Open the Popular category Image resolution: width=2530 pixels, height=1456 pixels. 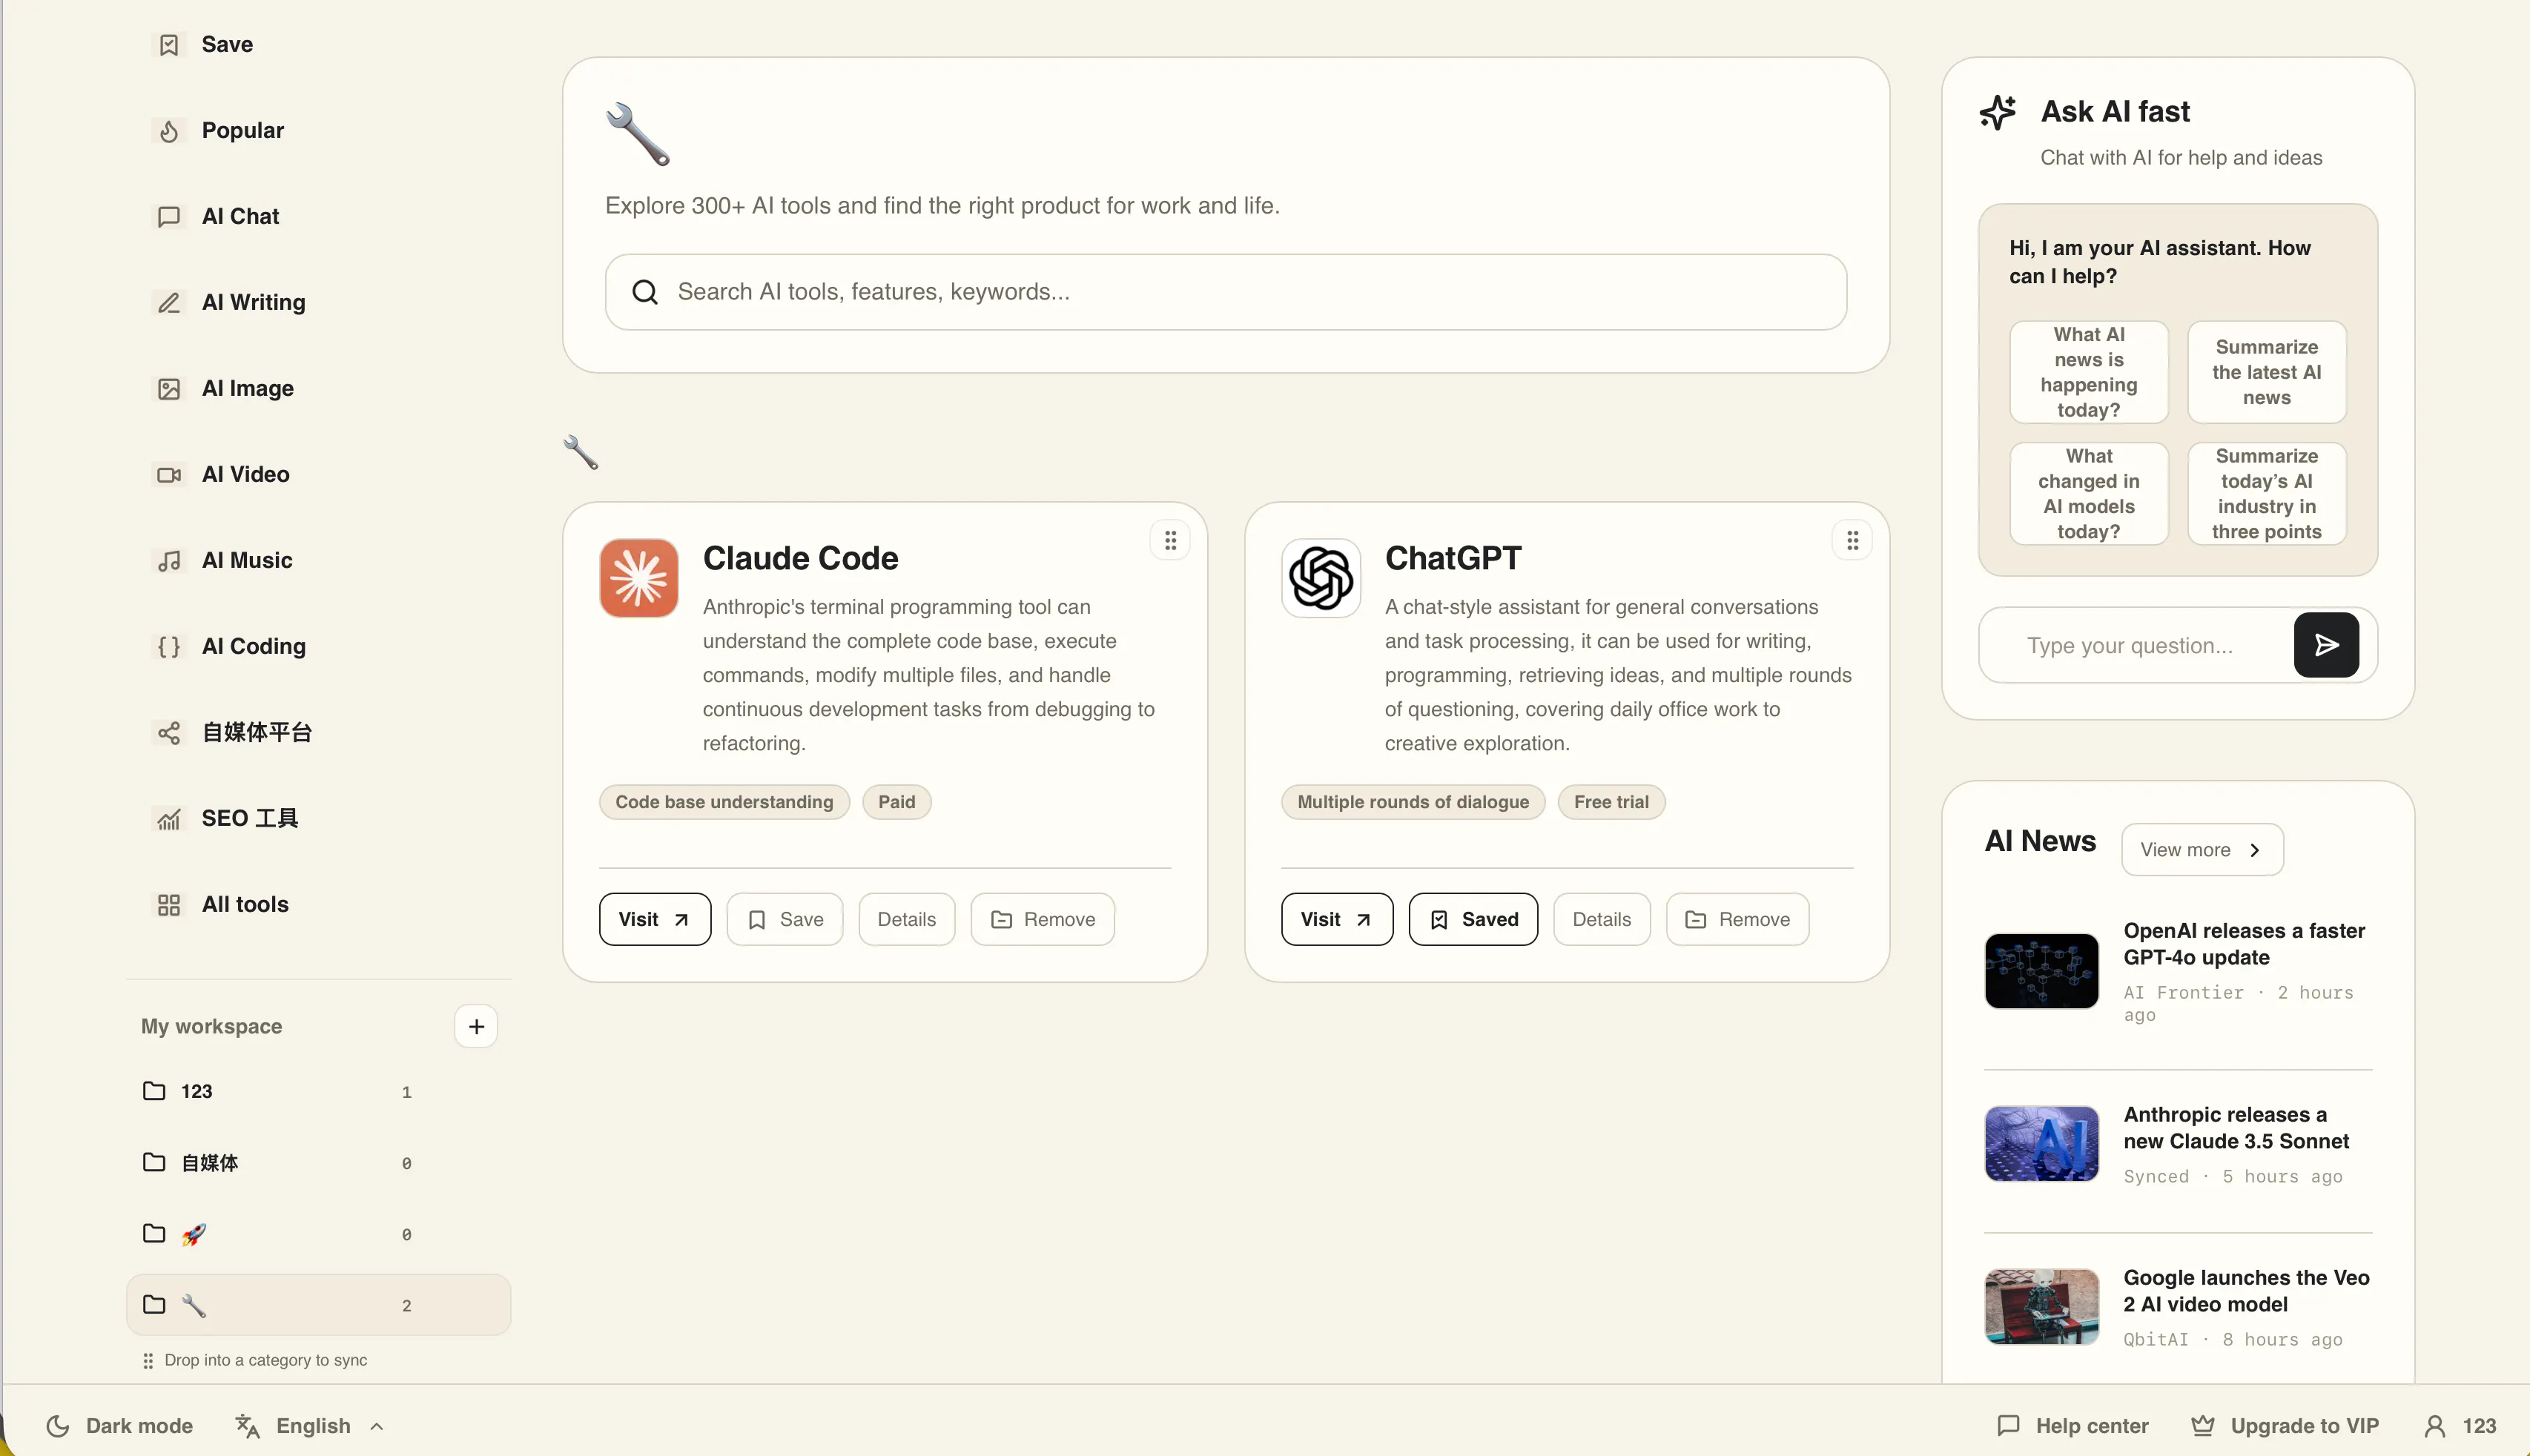318,130
